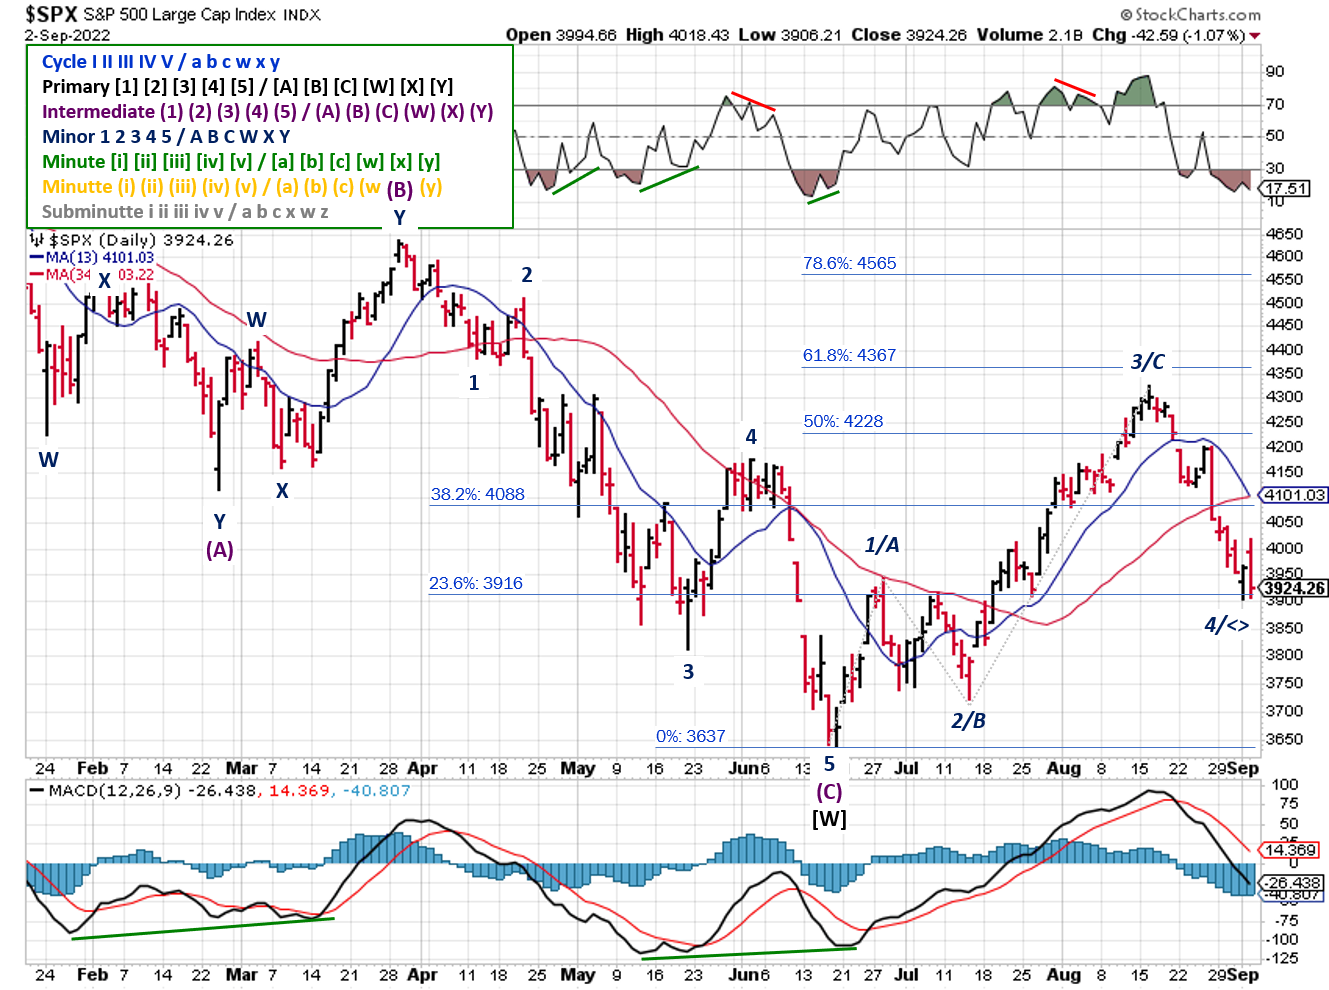Click the Intermediate wave legend row
The height and width of the screenshot is (990, 1329).
coord(267,111)
